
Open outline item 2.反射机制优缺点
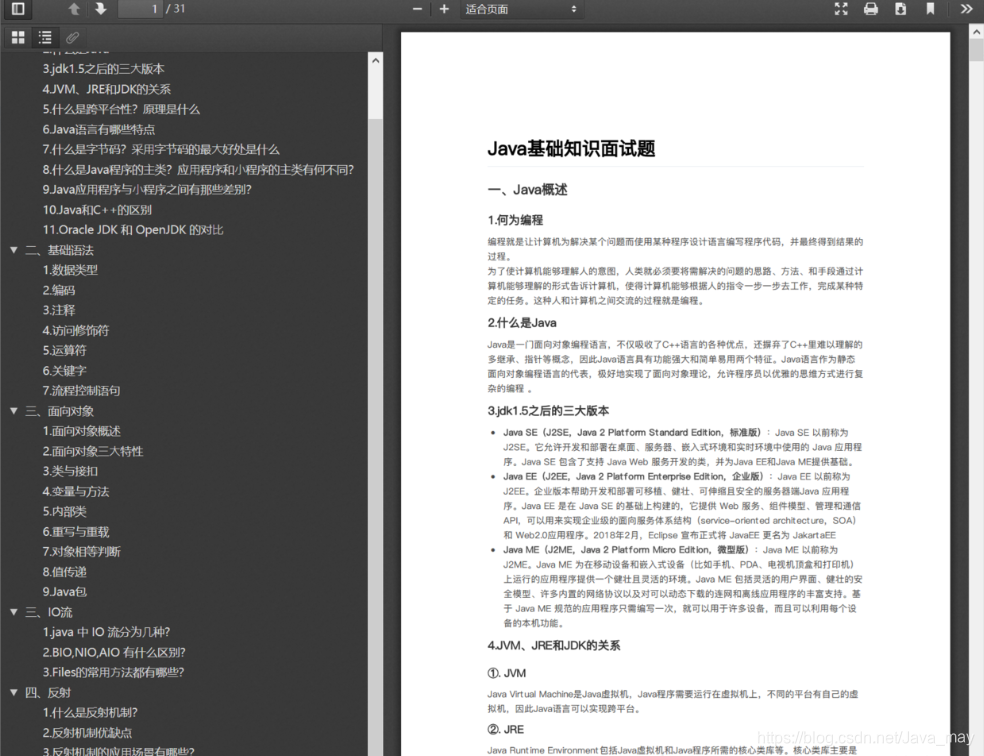[x=87, y=732]
